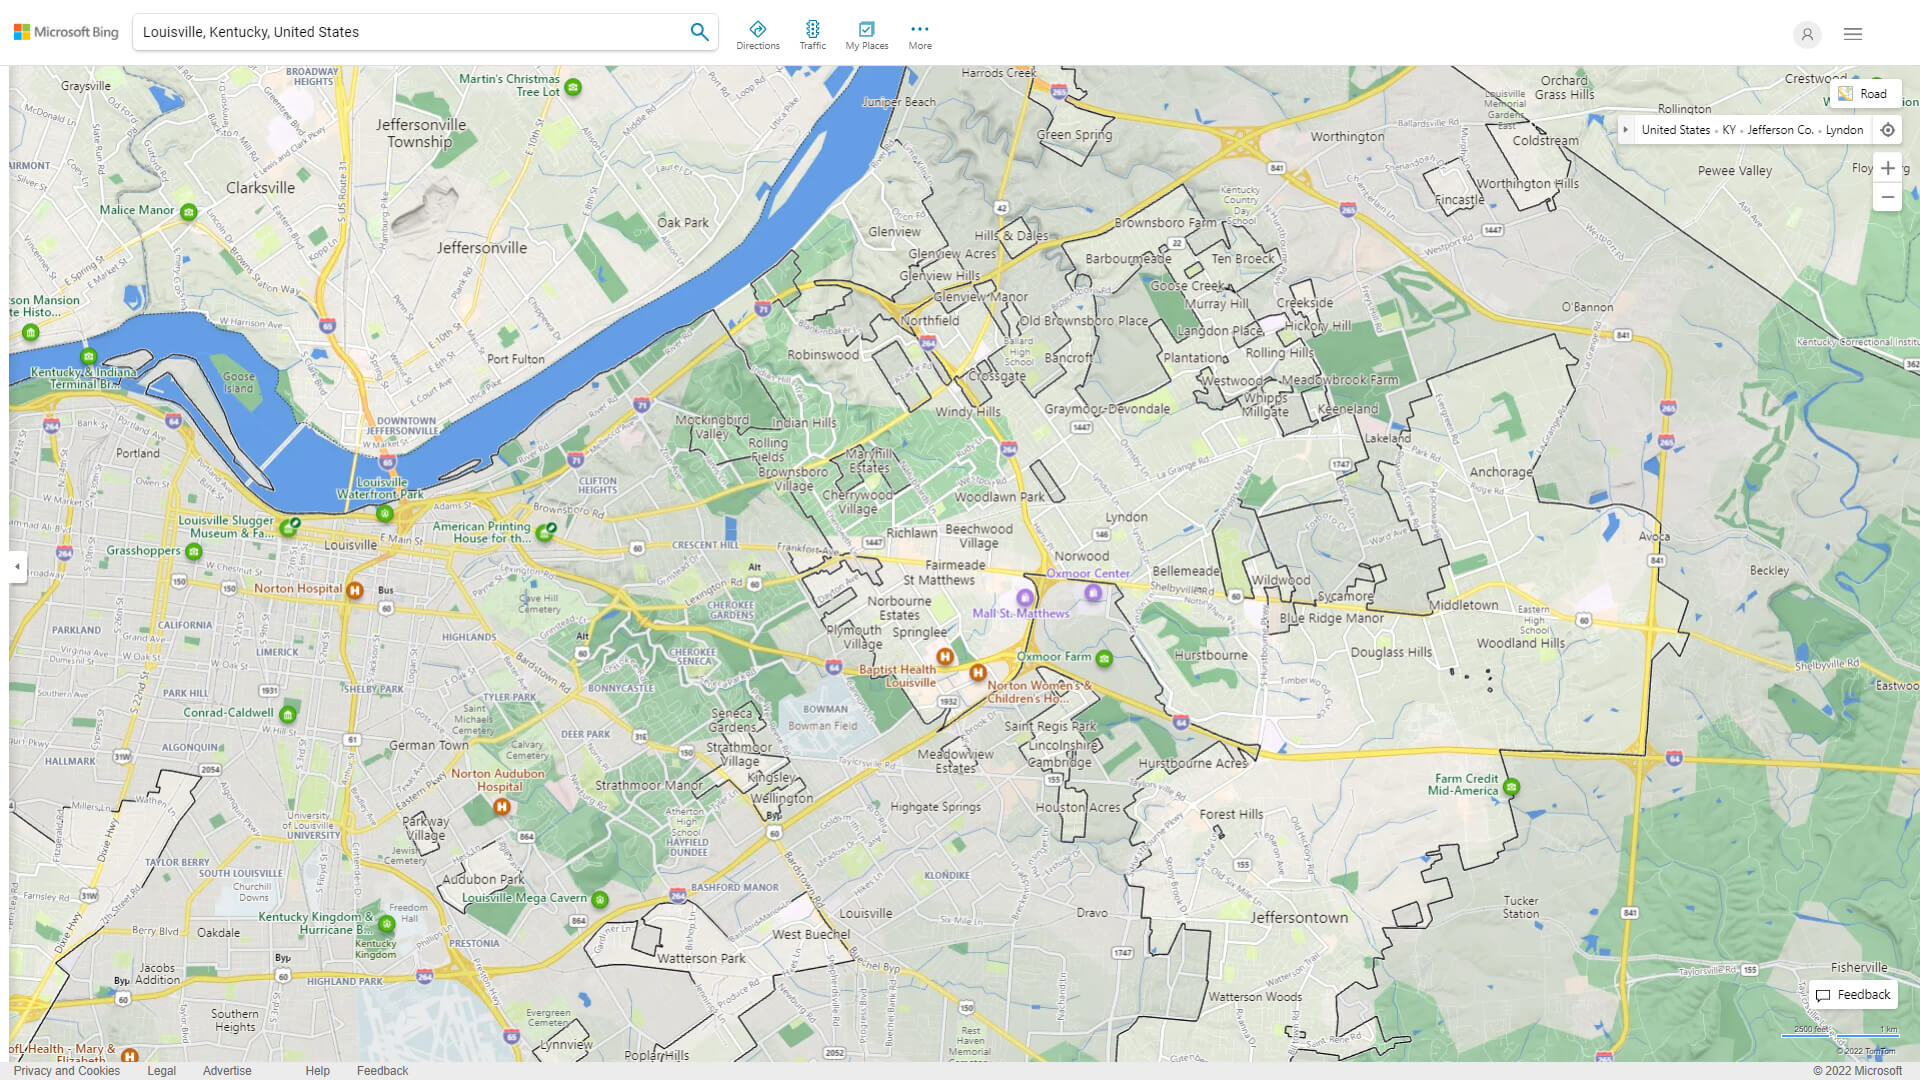
Task: Zoom out using the minus button
Action: [1888, 197]
